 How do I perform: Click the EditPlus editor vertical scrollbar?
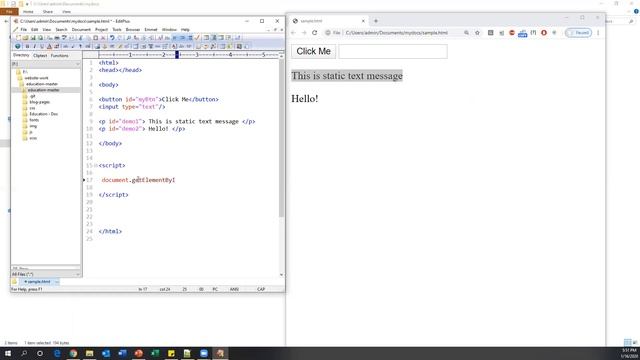click(281, 139)
